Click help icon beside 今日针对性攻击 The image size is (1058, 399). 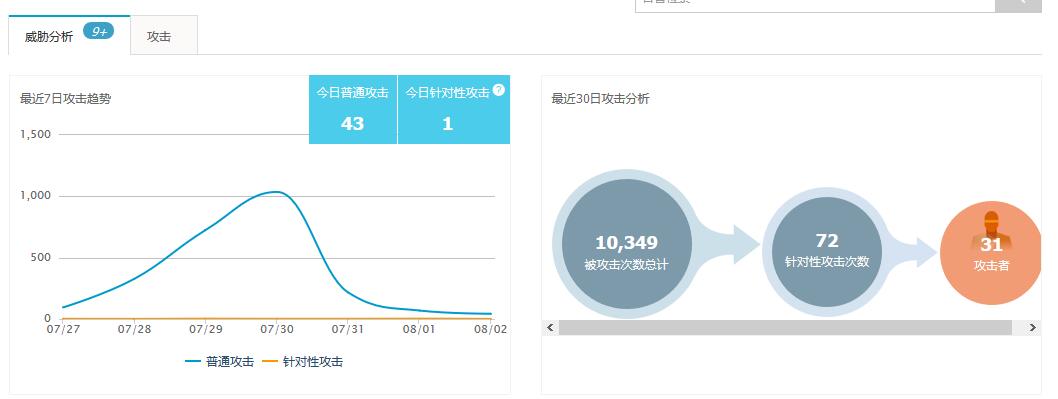(x=499, y=90)
